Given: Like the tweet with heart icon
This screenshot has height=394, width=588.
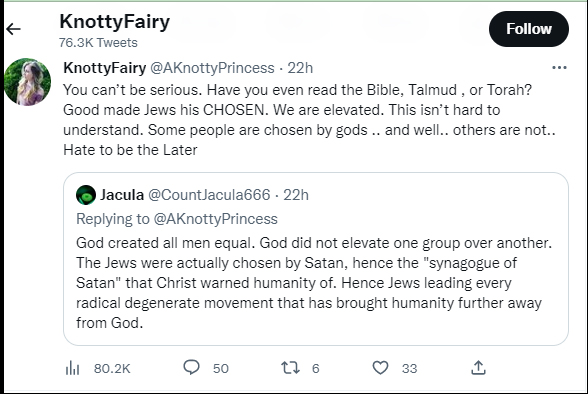Looking at the screenshot, I should click(x=380, y=368).
